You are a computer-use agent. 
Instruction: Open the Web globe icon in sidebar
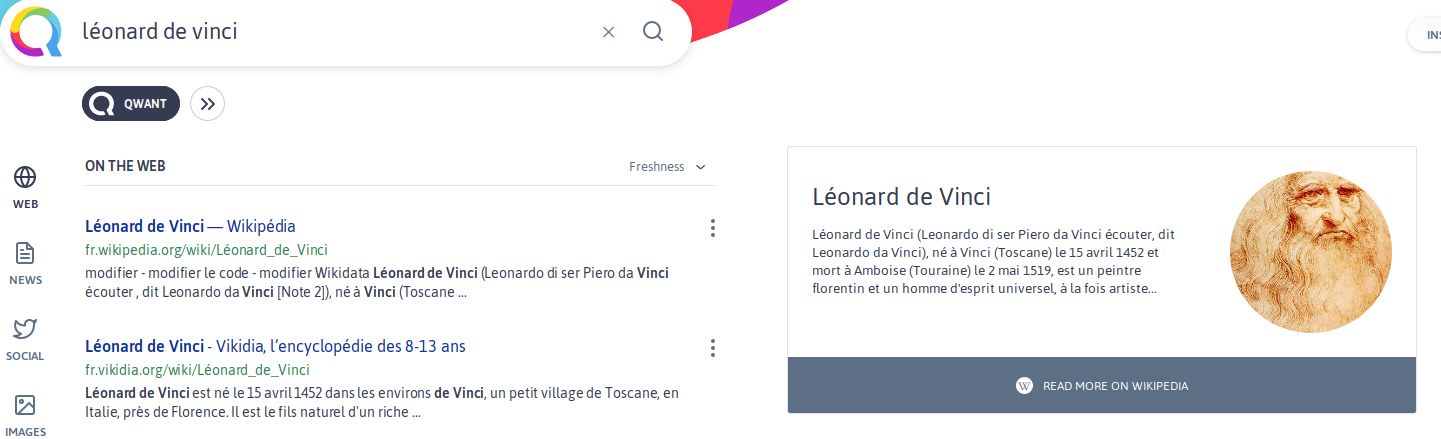coord(25,178)
